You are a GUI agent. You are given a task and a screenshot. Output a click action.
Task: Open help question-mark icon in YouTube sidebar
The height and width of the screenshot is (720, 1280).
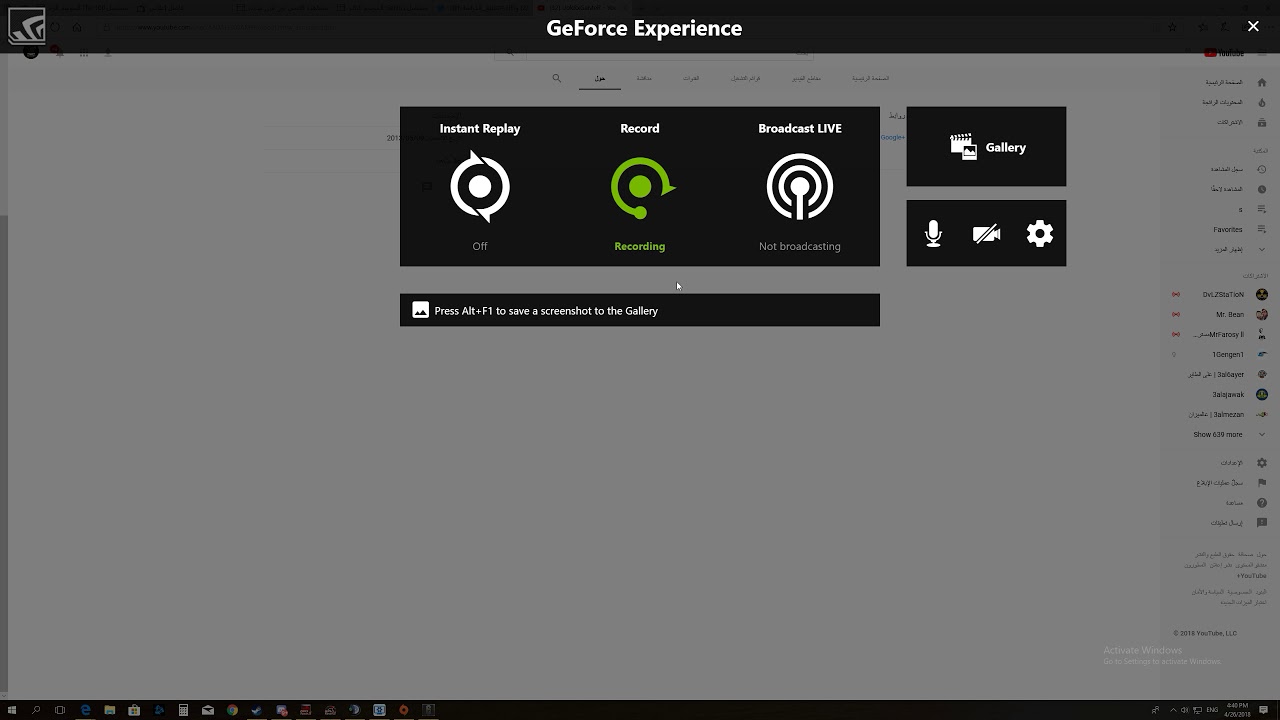click(x=1262, y=503)
